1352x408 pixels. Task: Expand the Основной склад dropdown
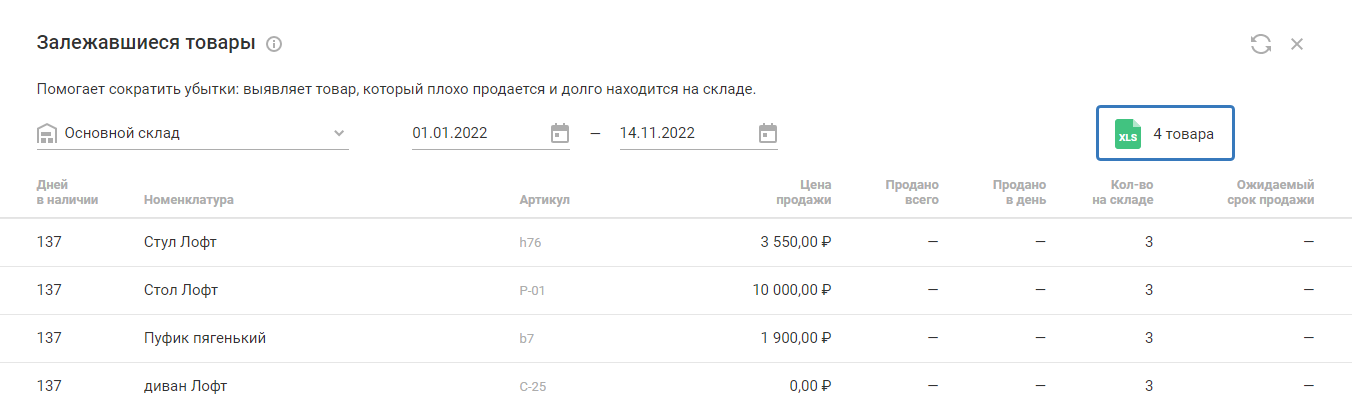tap(339, 133)
